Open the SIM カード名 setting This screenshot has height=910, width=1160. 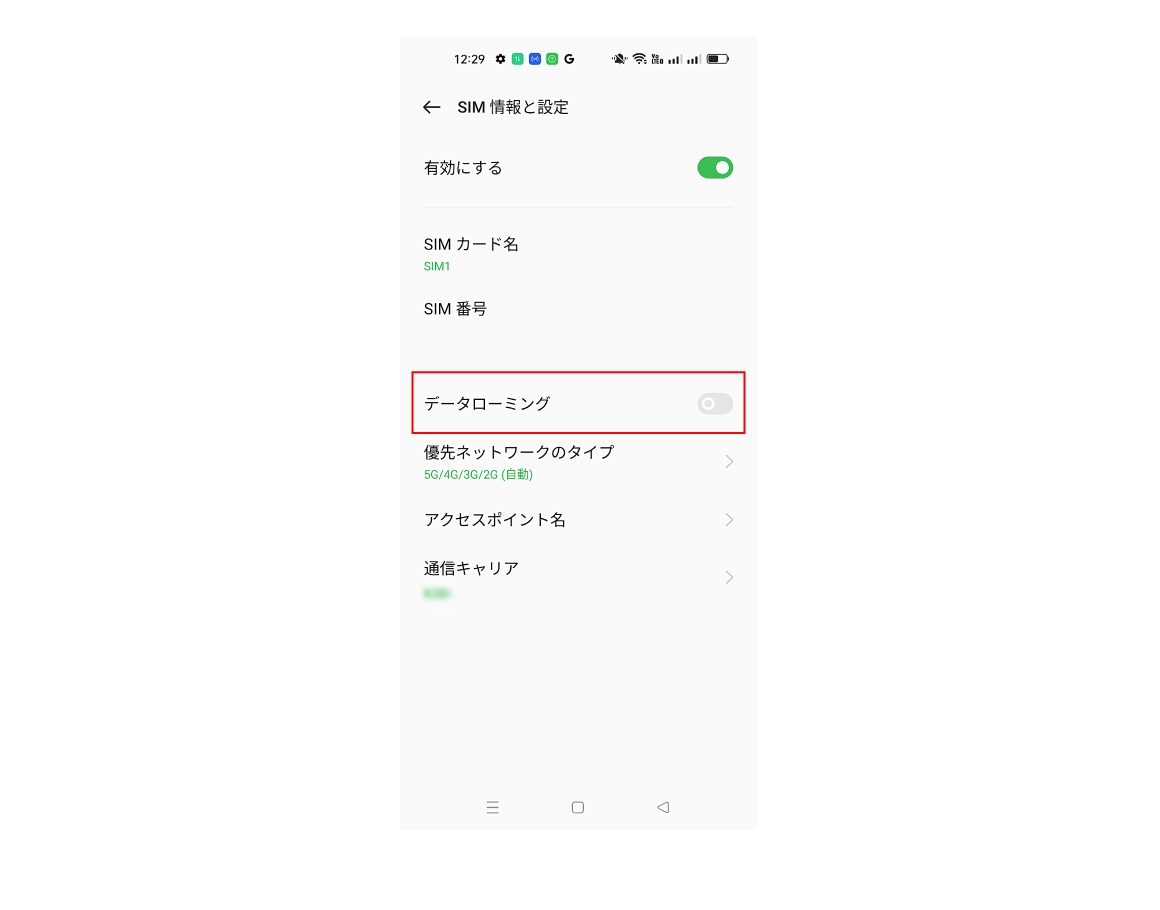point(578,254)
